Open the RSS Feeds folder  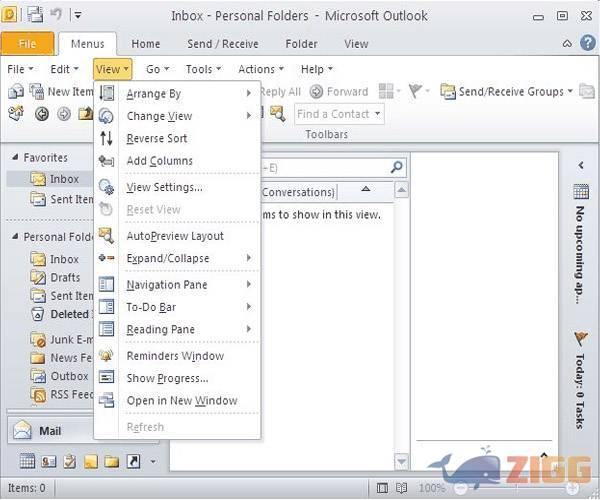tap(61, 394)
